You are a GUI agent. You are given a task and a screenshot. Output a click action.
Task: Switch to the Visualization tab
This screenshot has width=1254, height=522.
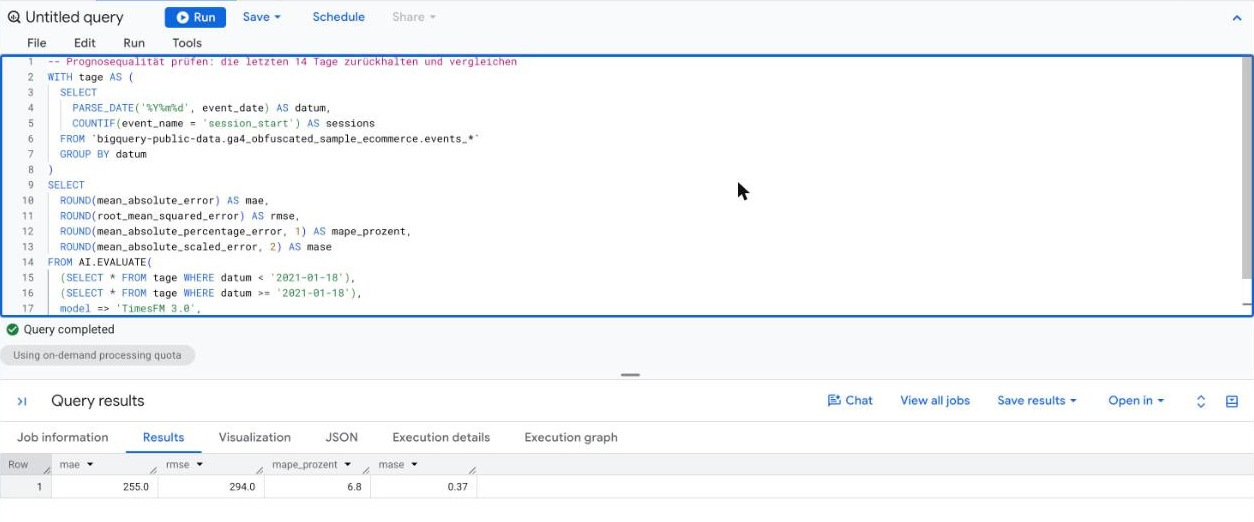[x=255, y=437]
